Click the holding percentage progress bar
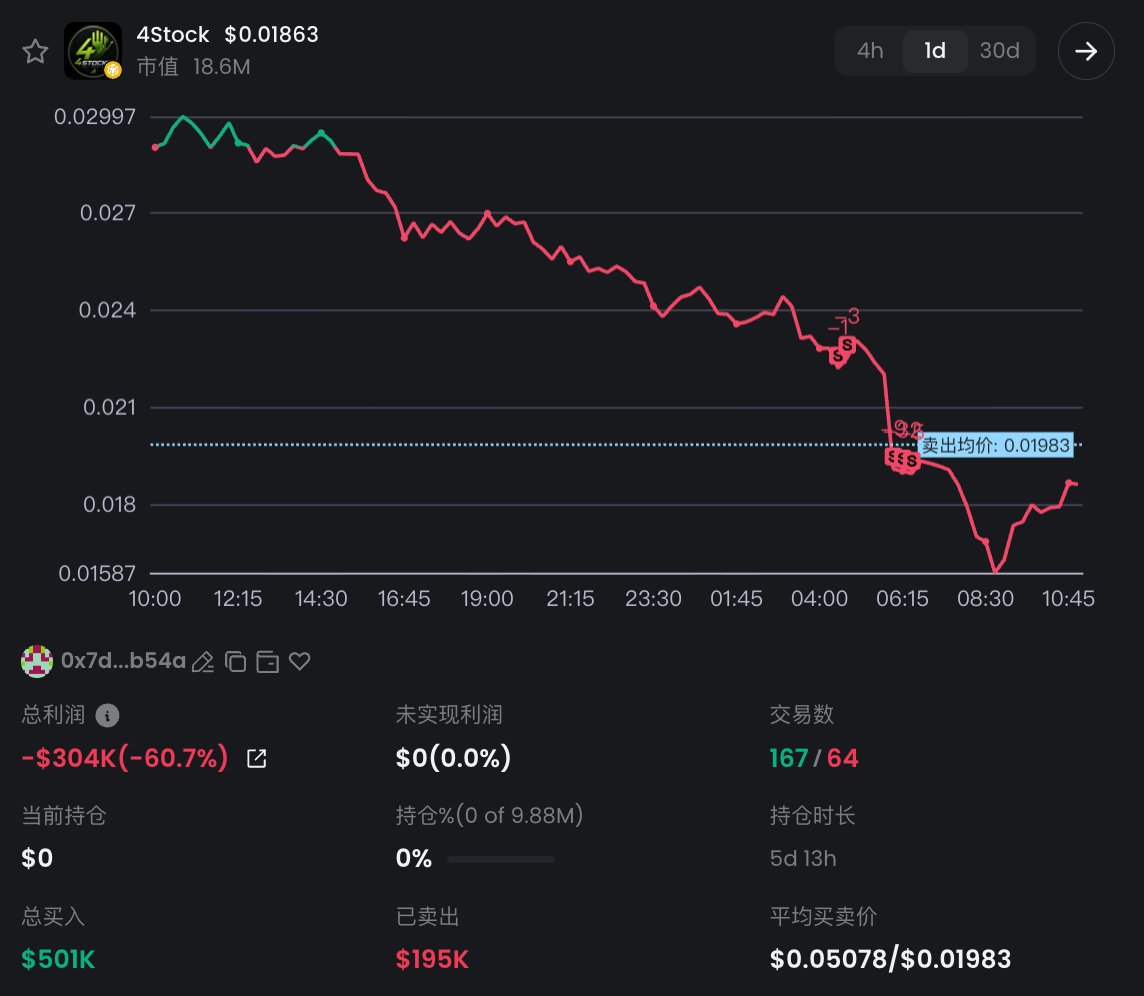Screen dimensions: 1144x996 tap(500, 859)
